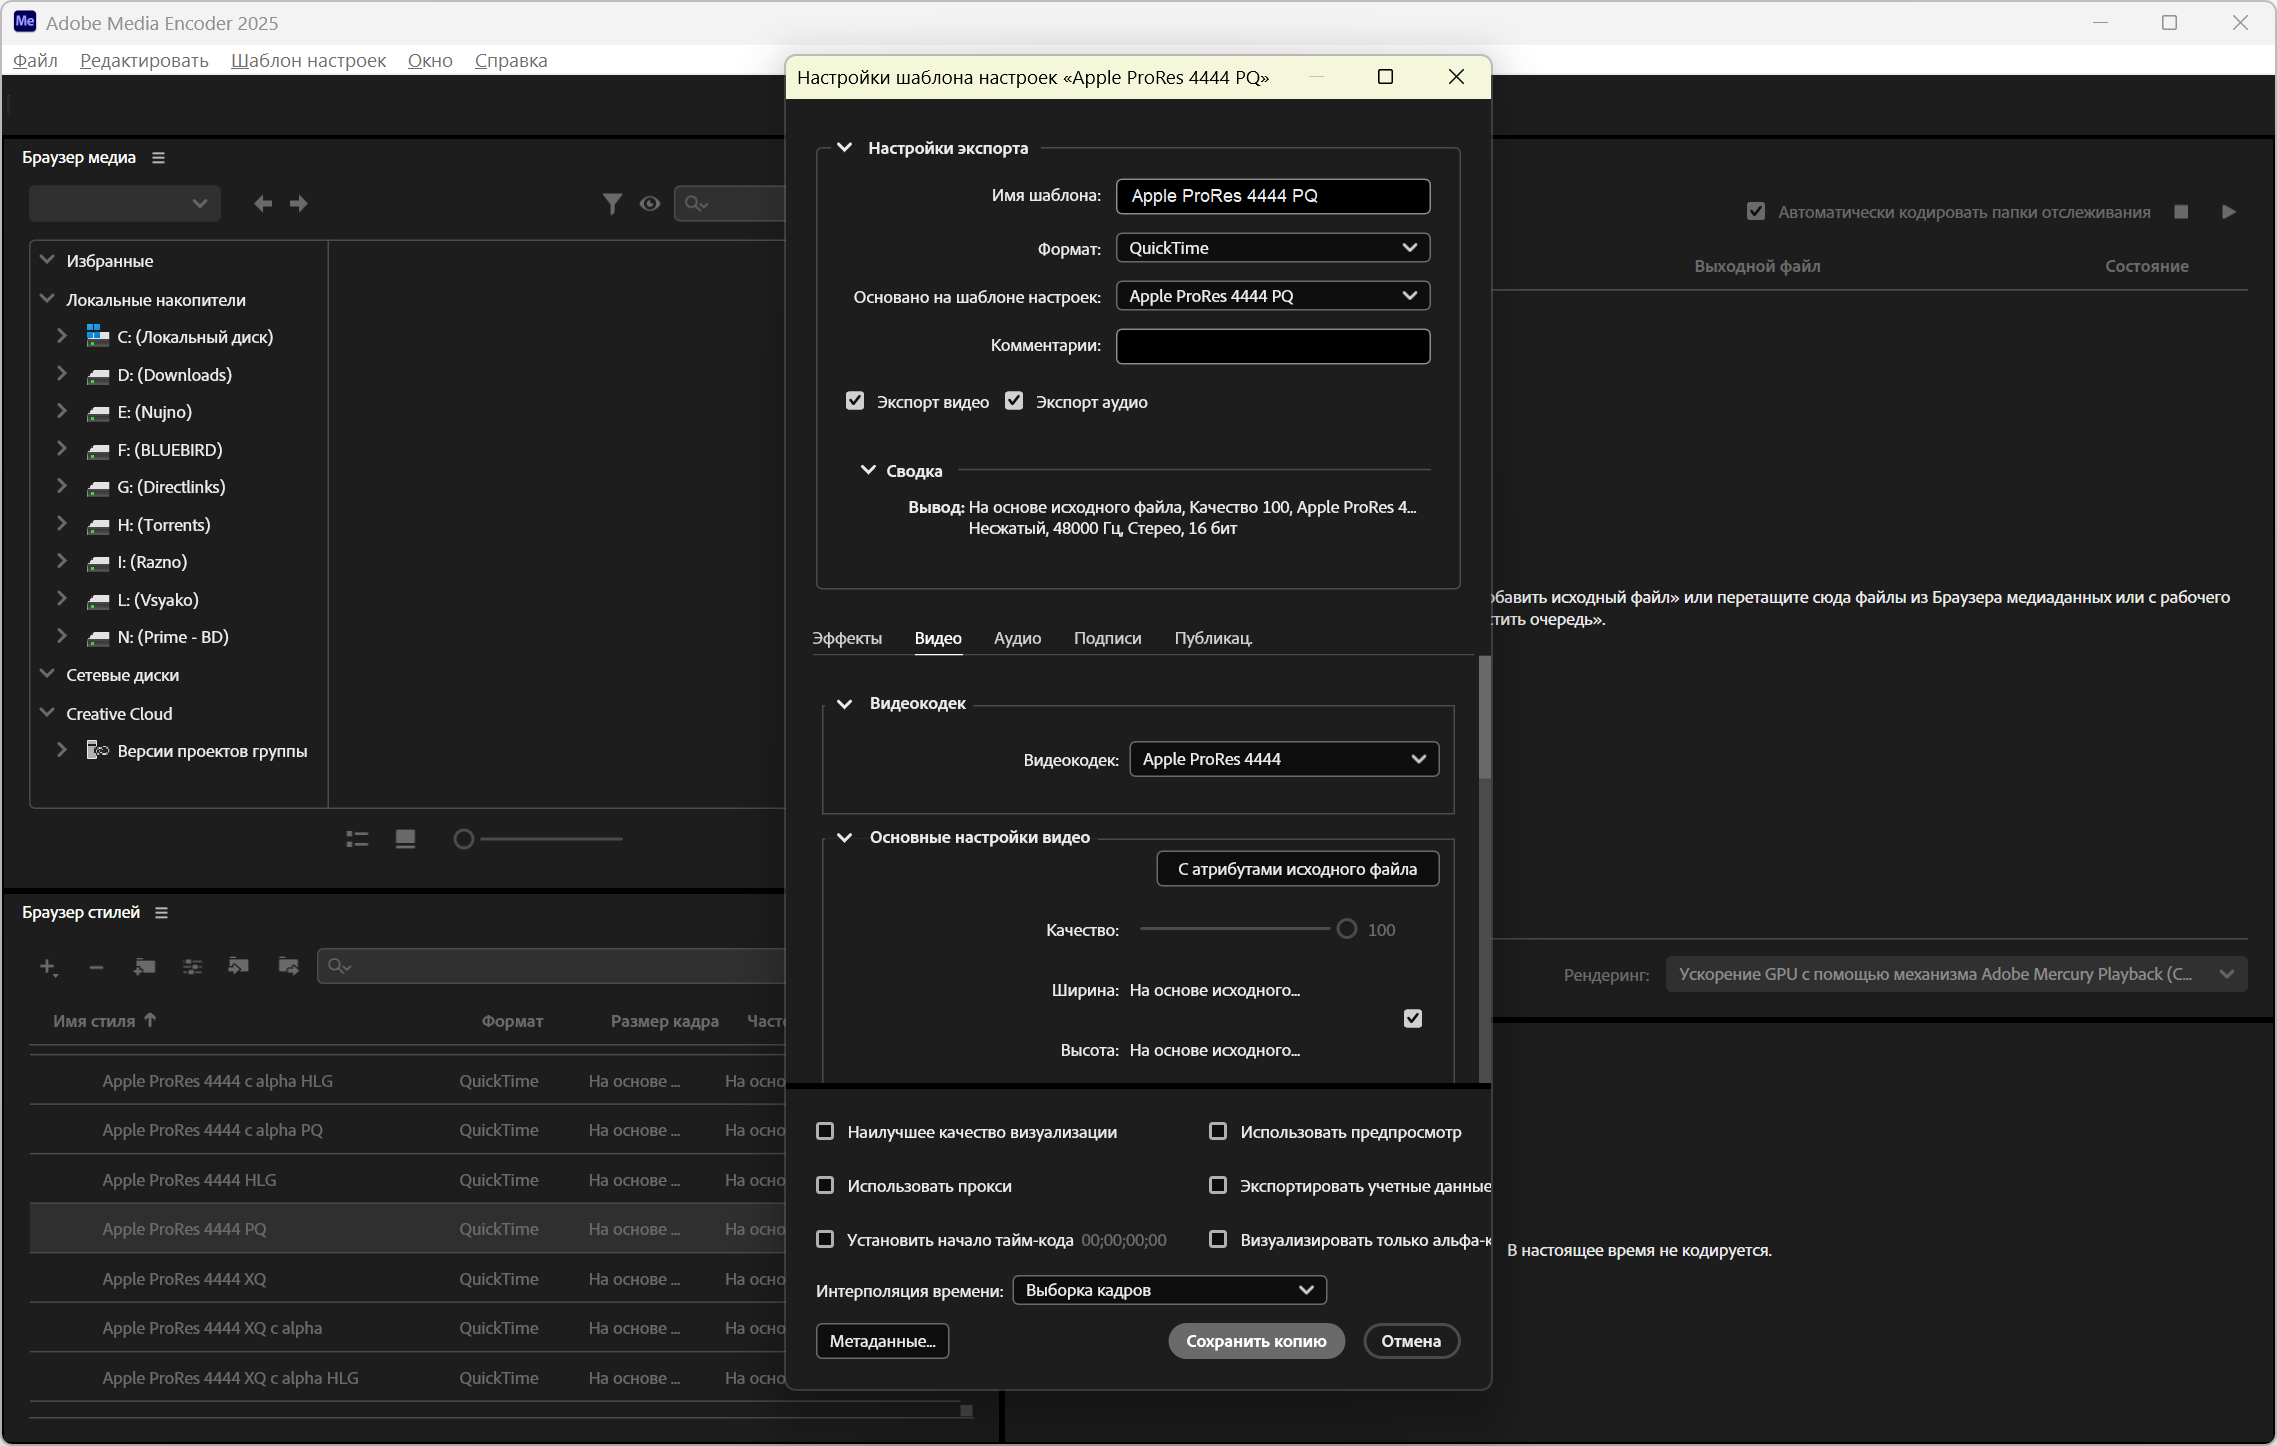
Task: Open the Видеокодек Apple ProRes 4444 dropdown
Action: tap(1283, 759)
